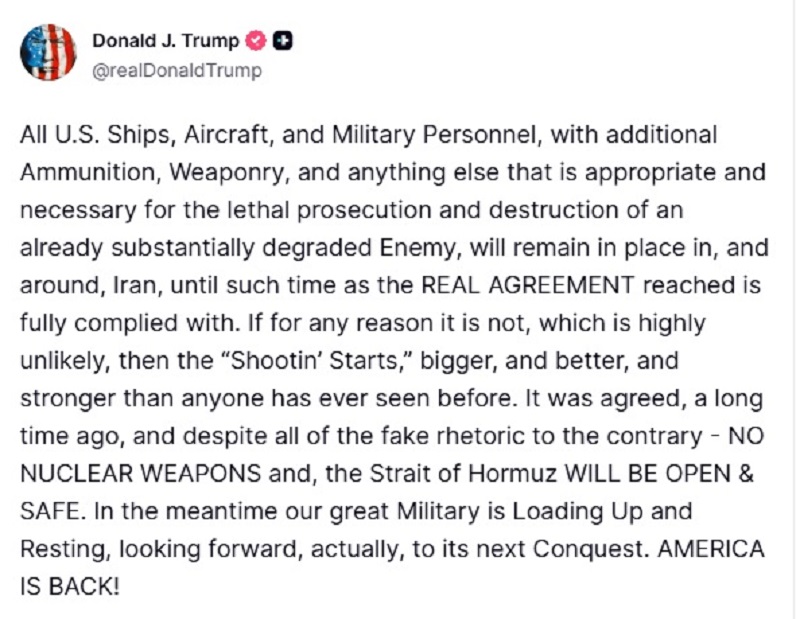This screenshot has width=800, height=619.
Task: Click the flag-painted profile avatar
Action: 48,52
